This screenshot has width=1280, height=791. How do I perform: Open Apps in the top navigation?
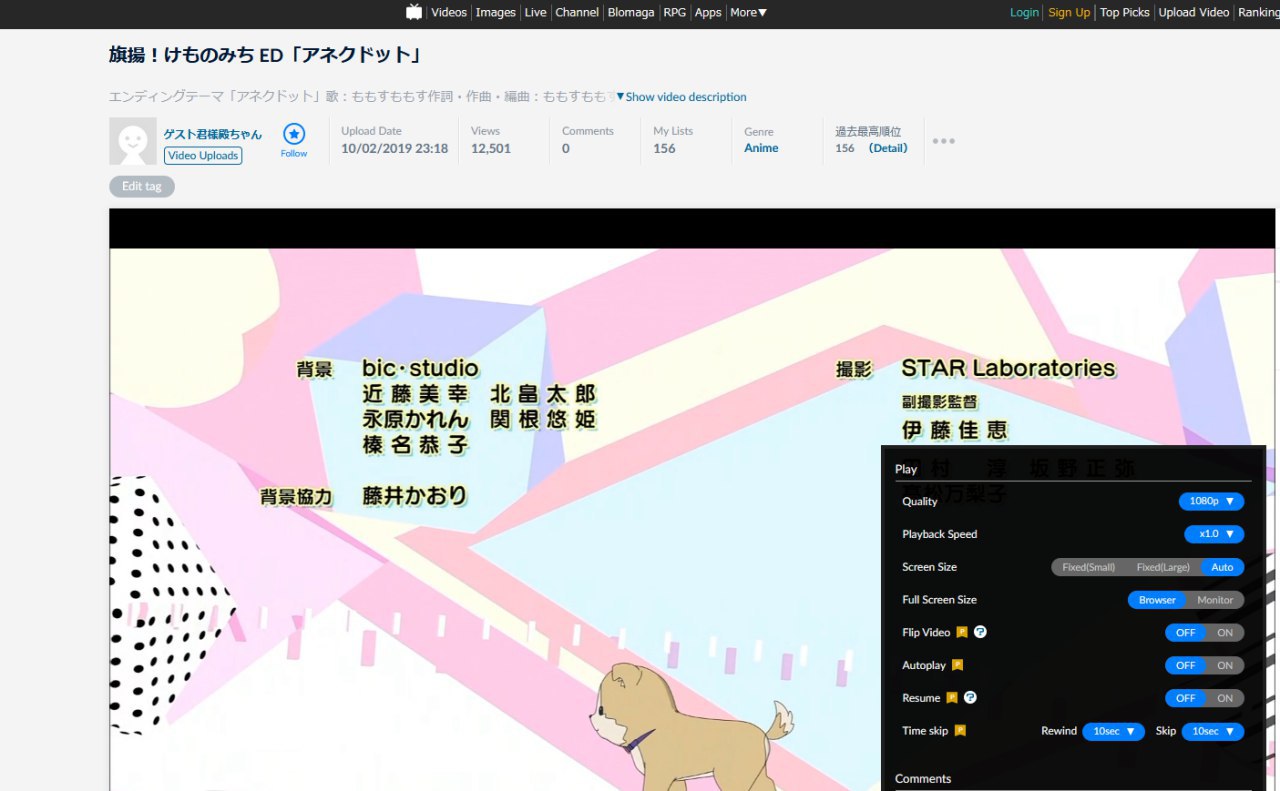(x=708, y=12)
